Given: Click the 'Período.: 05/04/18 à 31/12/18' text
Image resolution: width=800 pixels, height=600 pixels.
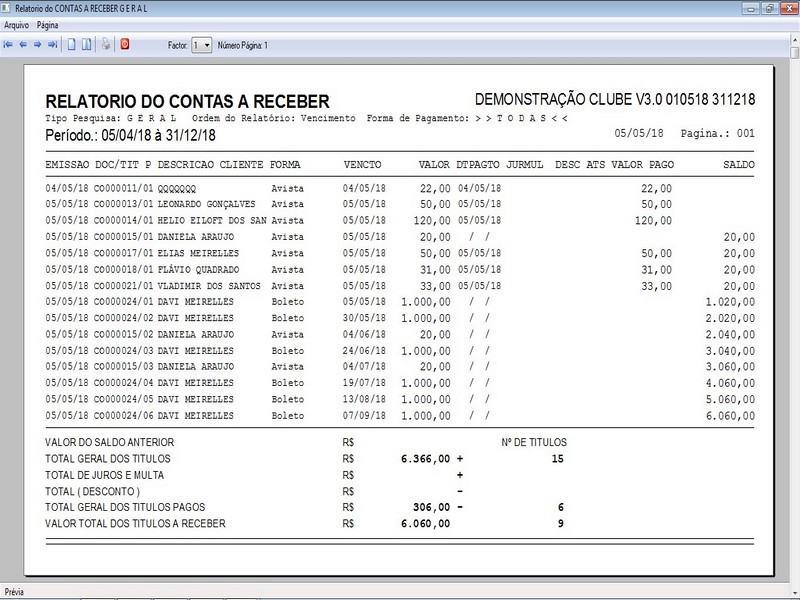Looking at the screenshot, I should point(131,135).
